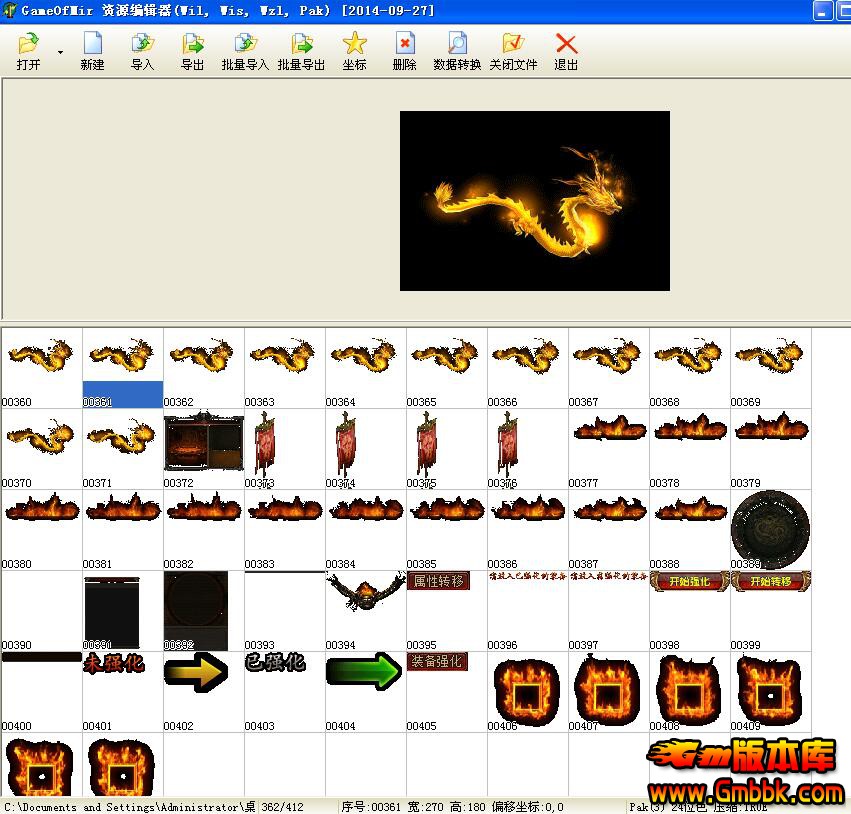Select the fire frame thumbnail 00406
Screen dimensions: 851x814
tap(527, 690)
